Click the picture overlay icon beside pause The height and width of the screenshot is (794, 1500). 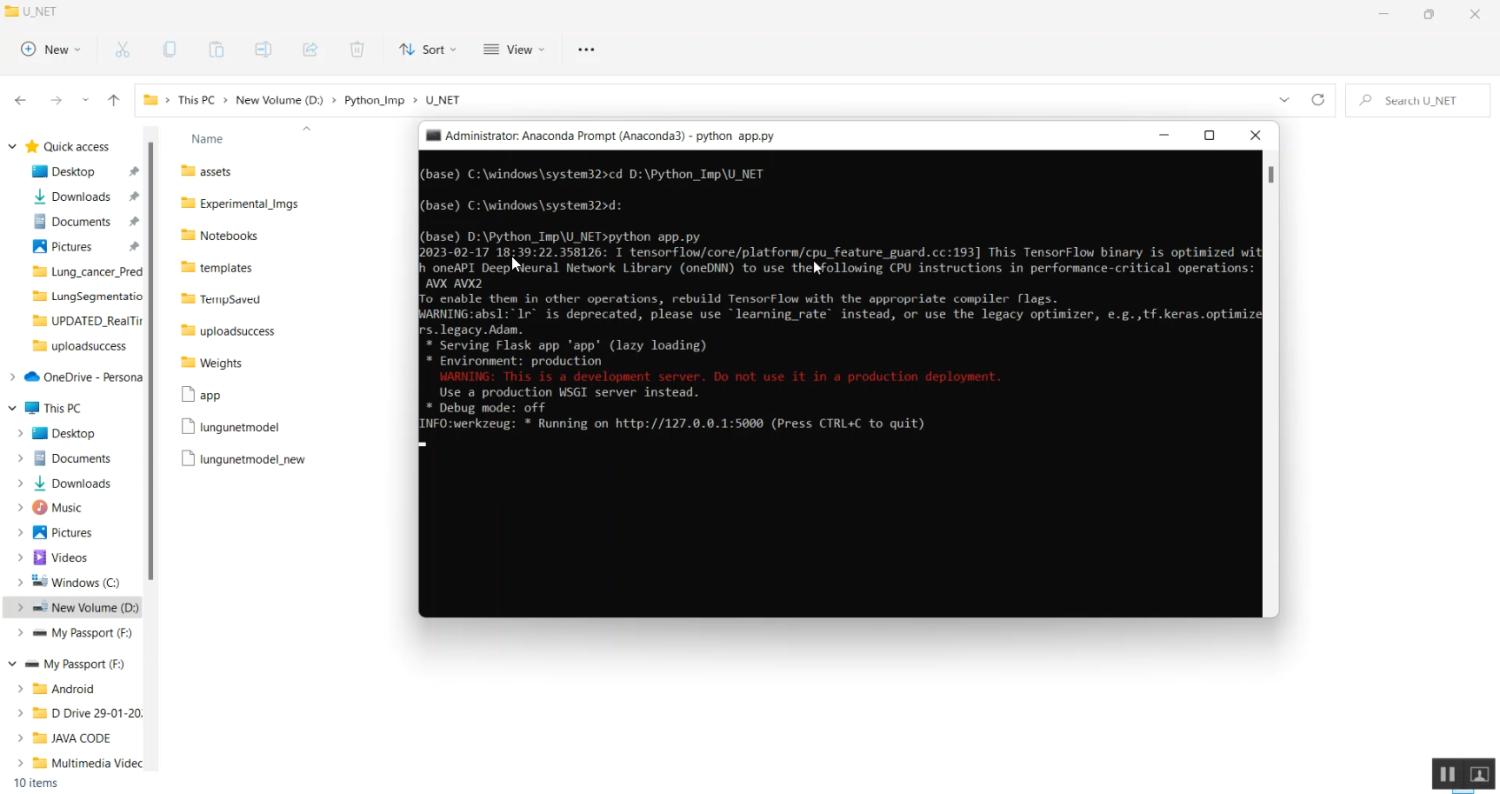tap(1480, 774)
